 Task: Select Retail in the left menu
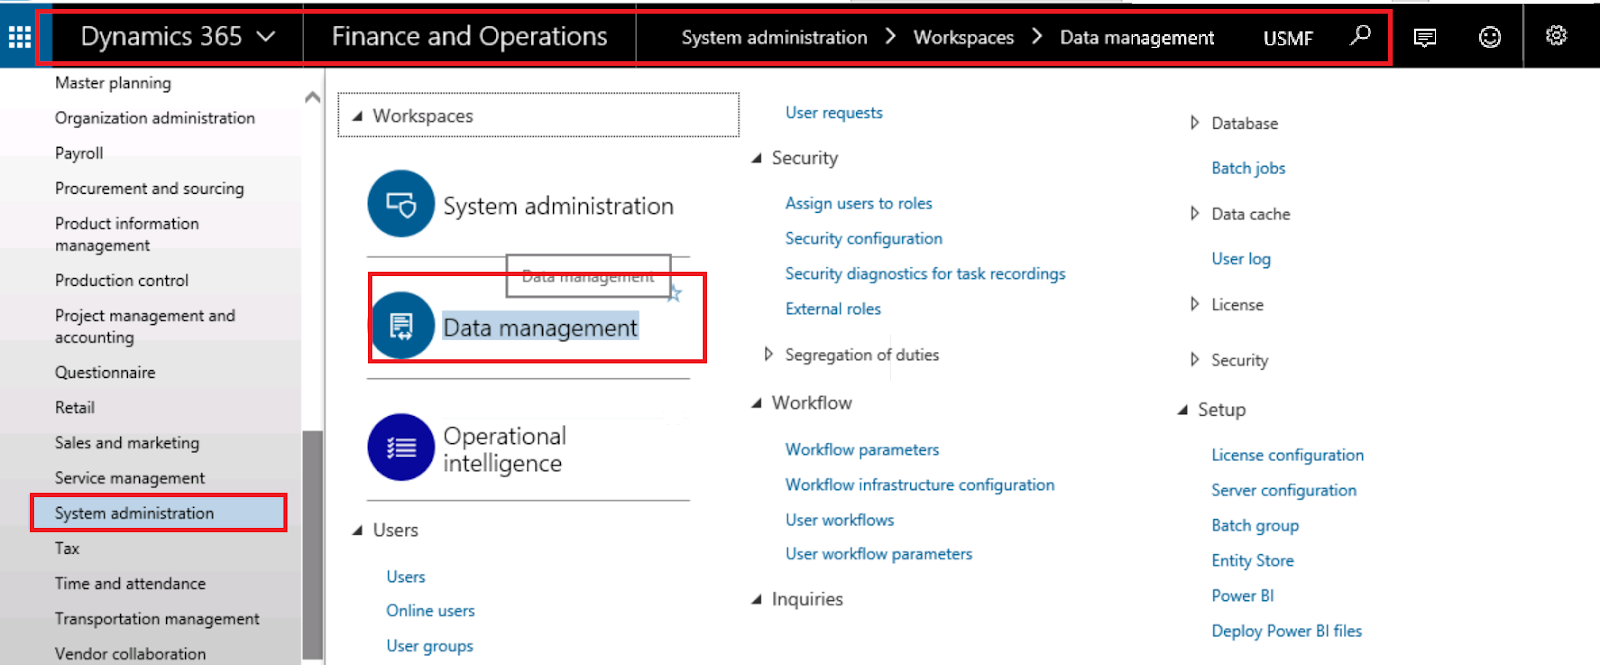pyautogui.click(x=75, y=408)
